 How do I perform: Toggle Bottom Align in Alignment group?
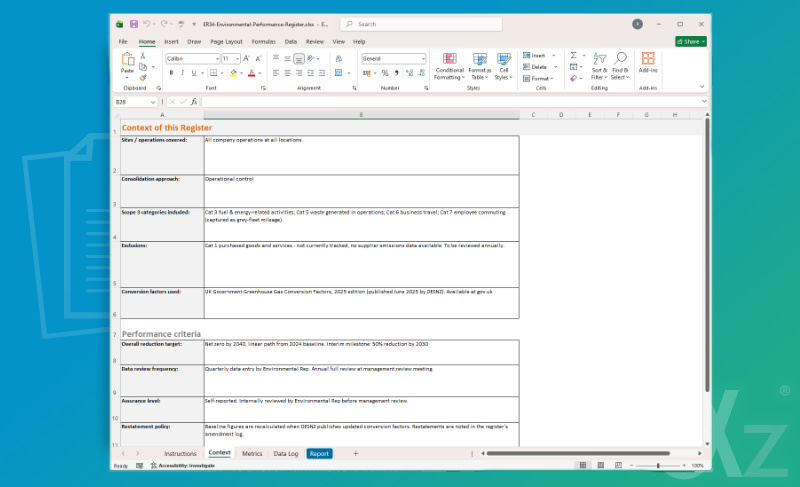point(299,59)
